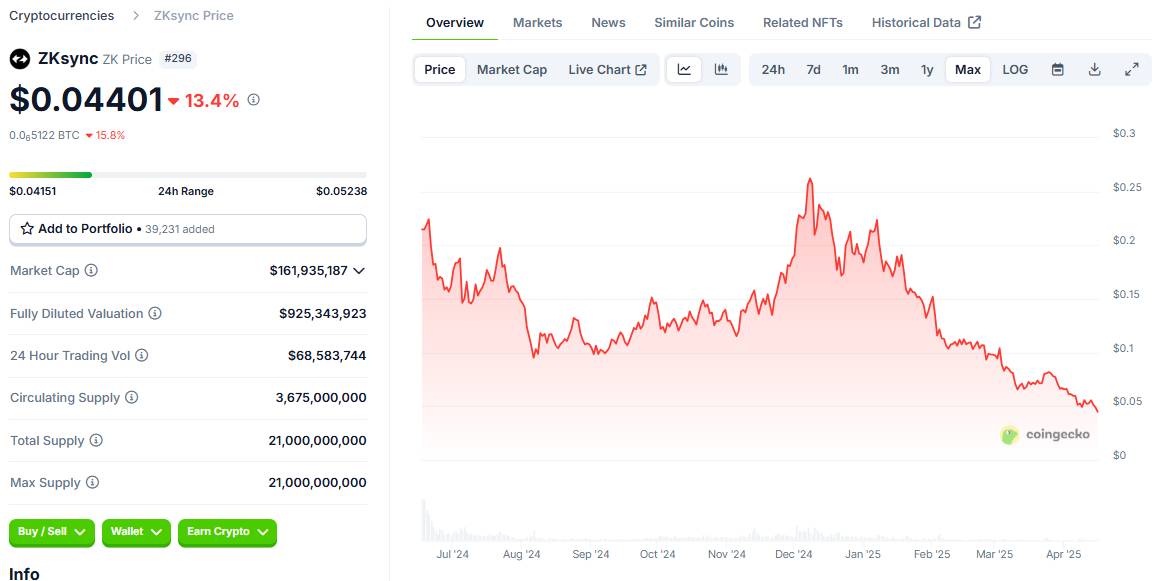Open the Total Supply info icon
The width and height of the screenshot is (1155, 581).
pos(96,440)
